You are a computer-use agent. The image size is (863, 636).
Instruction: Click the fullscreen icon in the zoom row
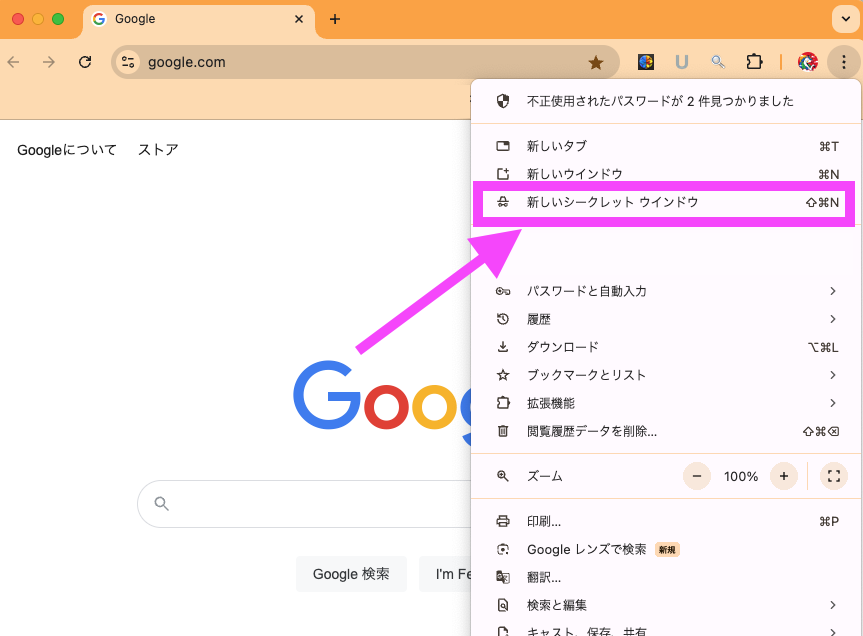click(x=834, y=476)
